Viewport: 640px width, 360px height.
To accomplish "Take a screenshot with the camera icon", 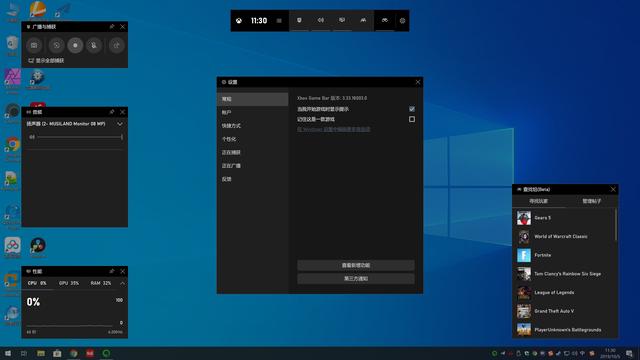I will (34, 45).
